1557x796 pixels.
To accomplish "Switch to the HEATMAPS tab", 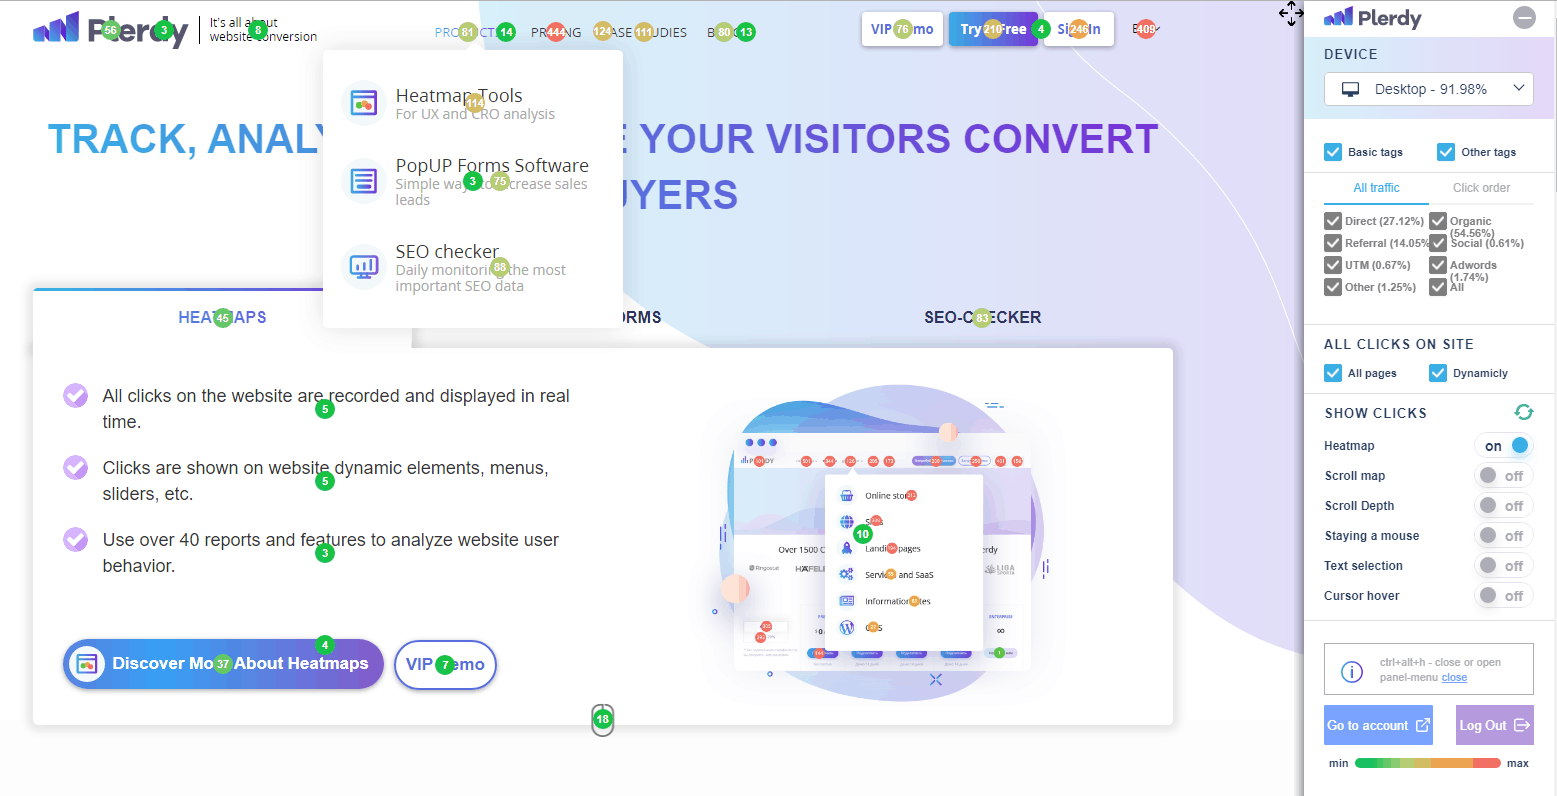I will point(222,317).
